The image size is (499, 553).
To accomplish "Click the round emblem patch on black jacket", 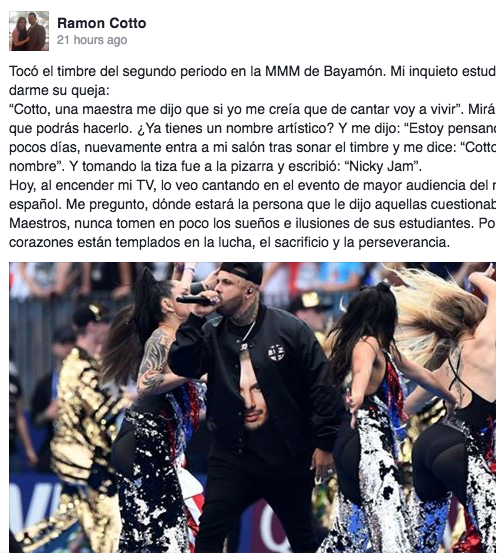I will pyautogui.click(x=276, y=353).
